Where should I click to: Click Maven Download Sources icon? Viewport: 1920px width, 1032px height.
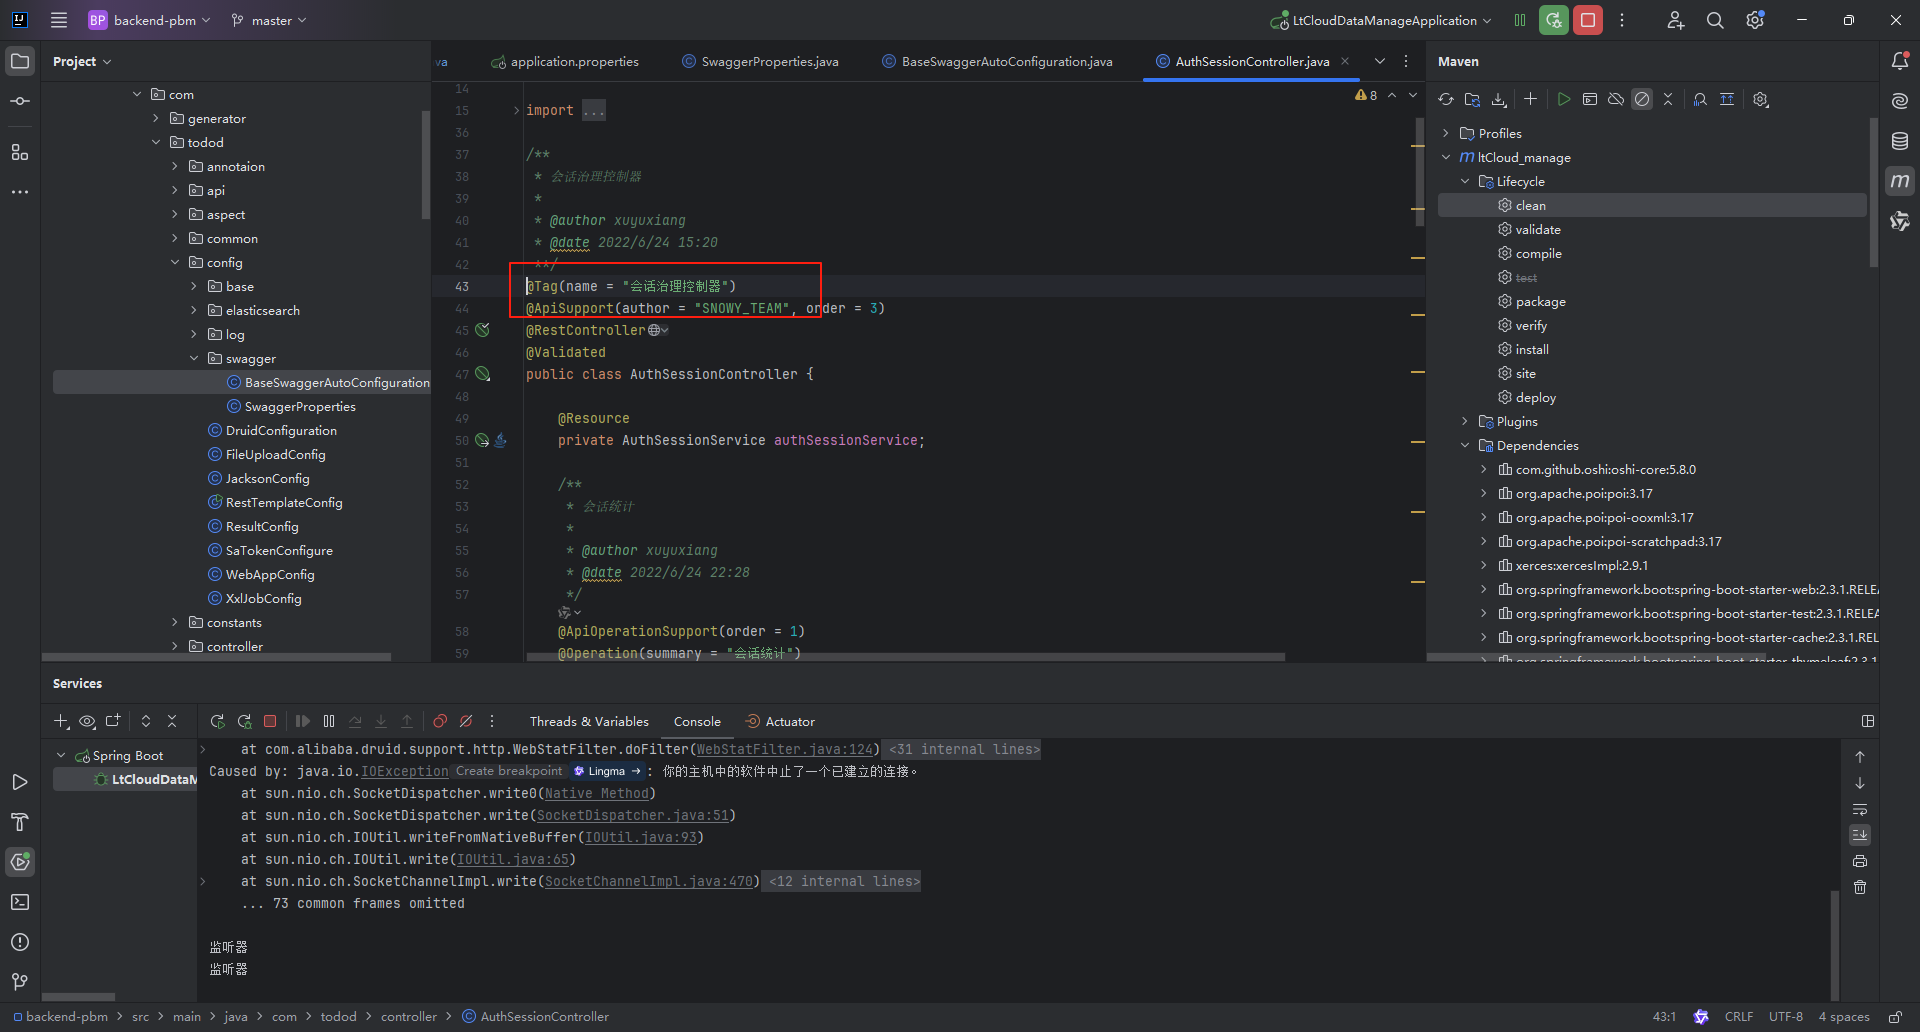click(x=1499, y=99)
